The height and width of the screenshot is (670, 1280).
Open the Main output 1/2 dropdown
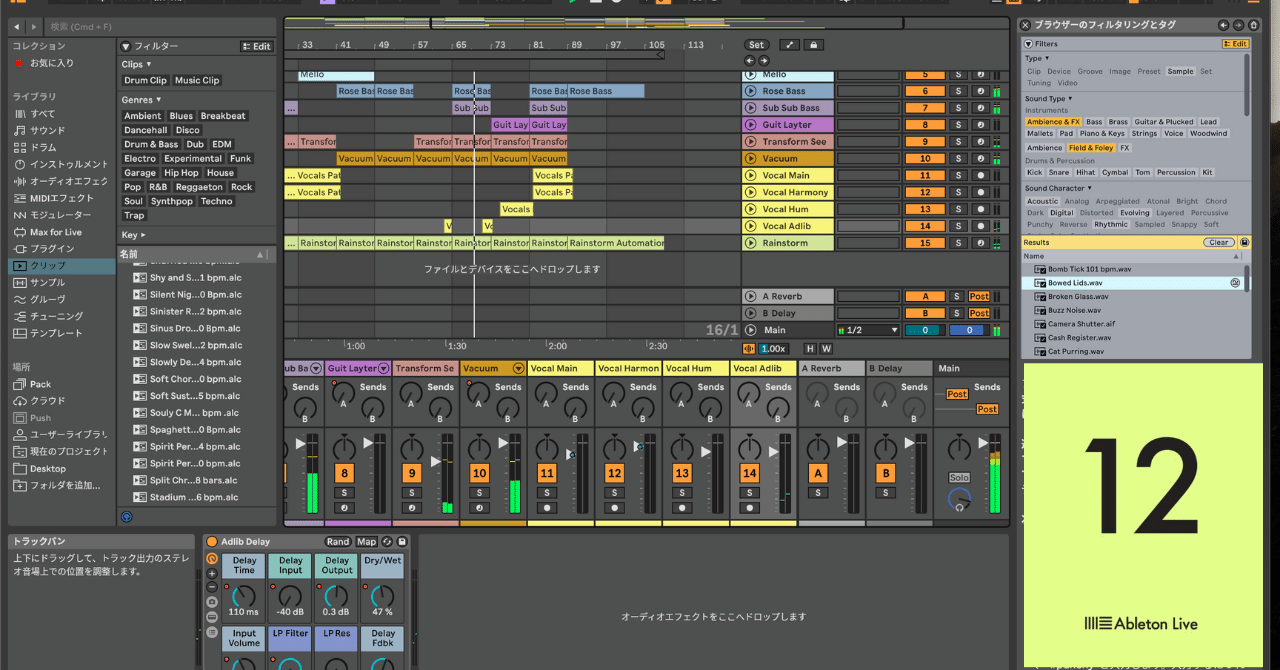pos(868,330)
